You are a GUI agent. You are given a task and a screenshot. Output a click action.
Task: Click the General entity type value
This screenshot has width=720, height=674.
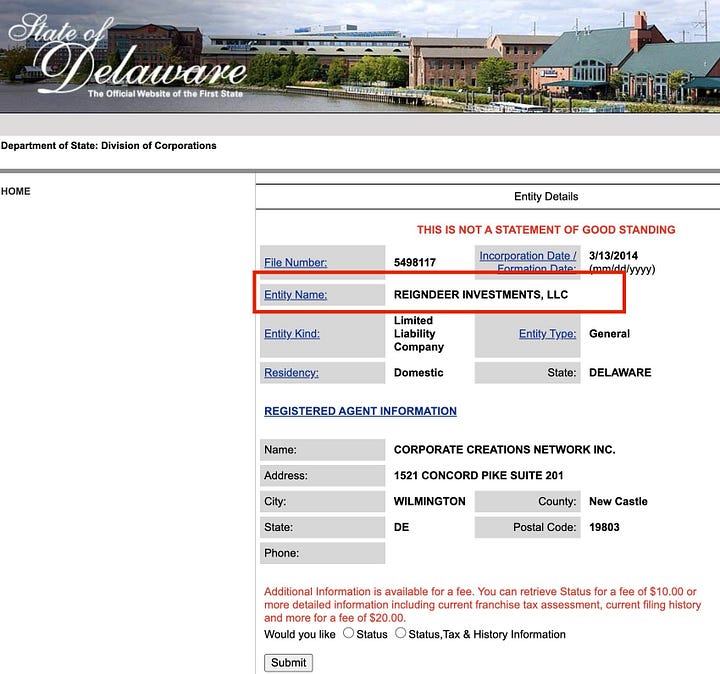click(x=609, y=334)
